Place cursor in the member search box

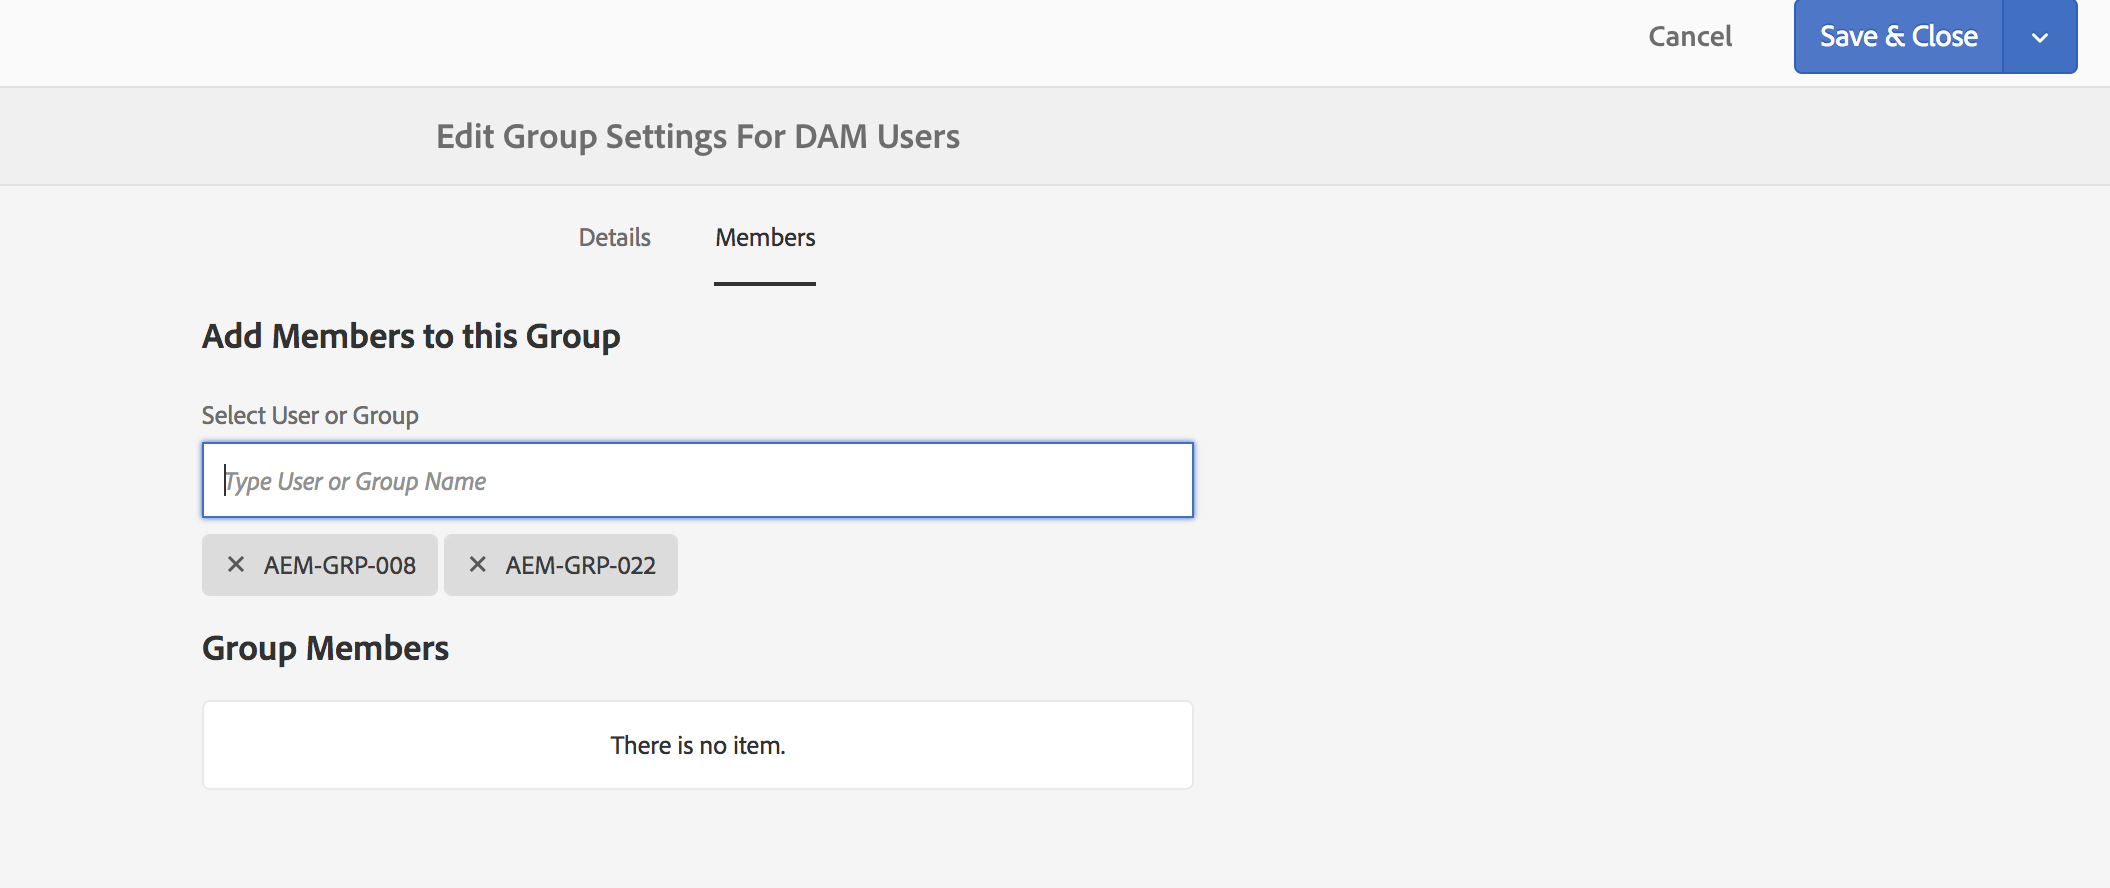(697, 481)
